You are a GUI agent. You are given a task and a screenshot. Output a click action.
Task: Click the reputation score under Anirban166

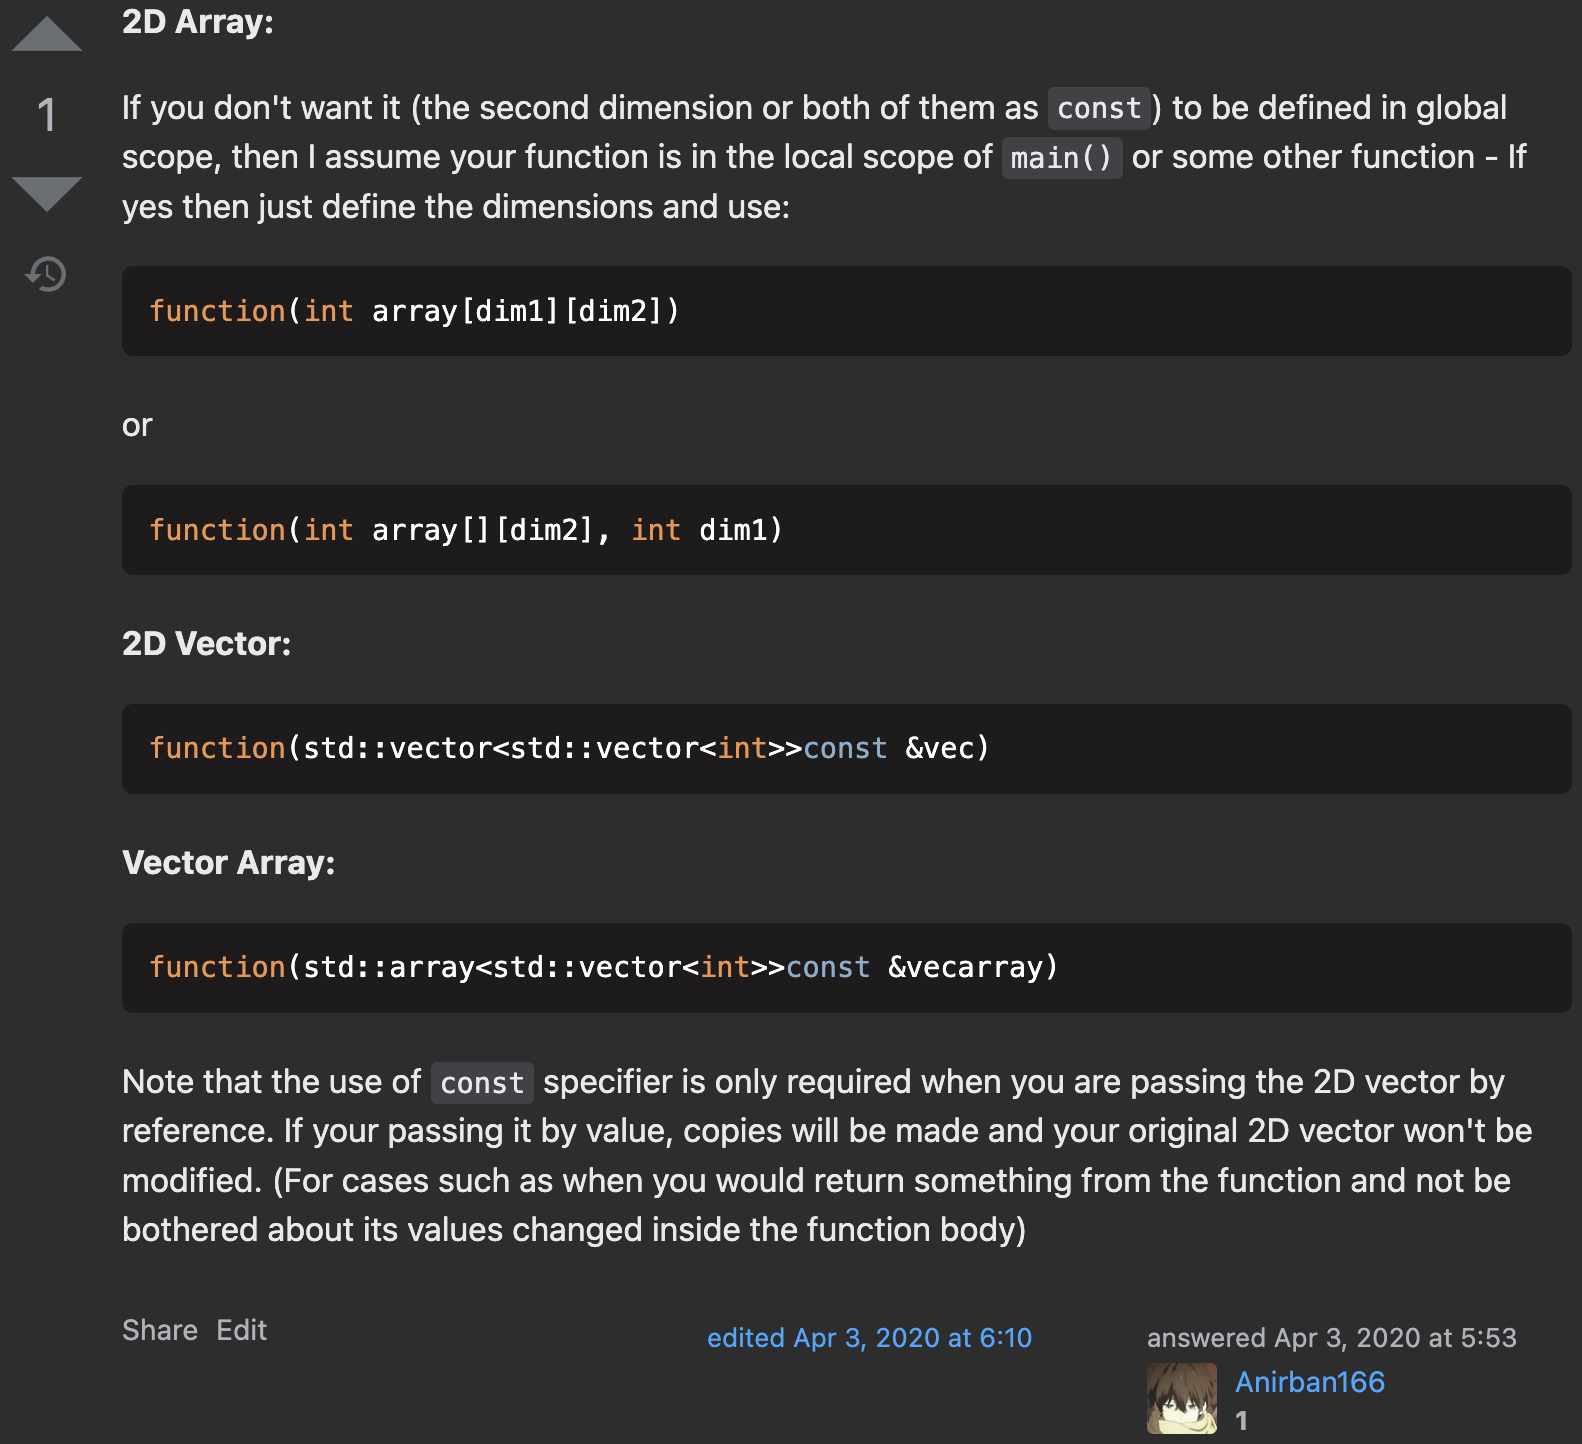click(1241, 1420)
